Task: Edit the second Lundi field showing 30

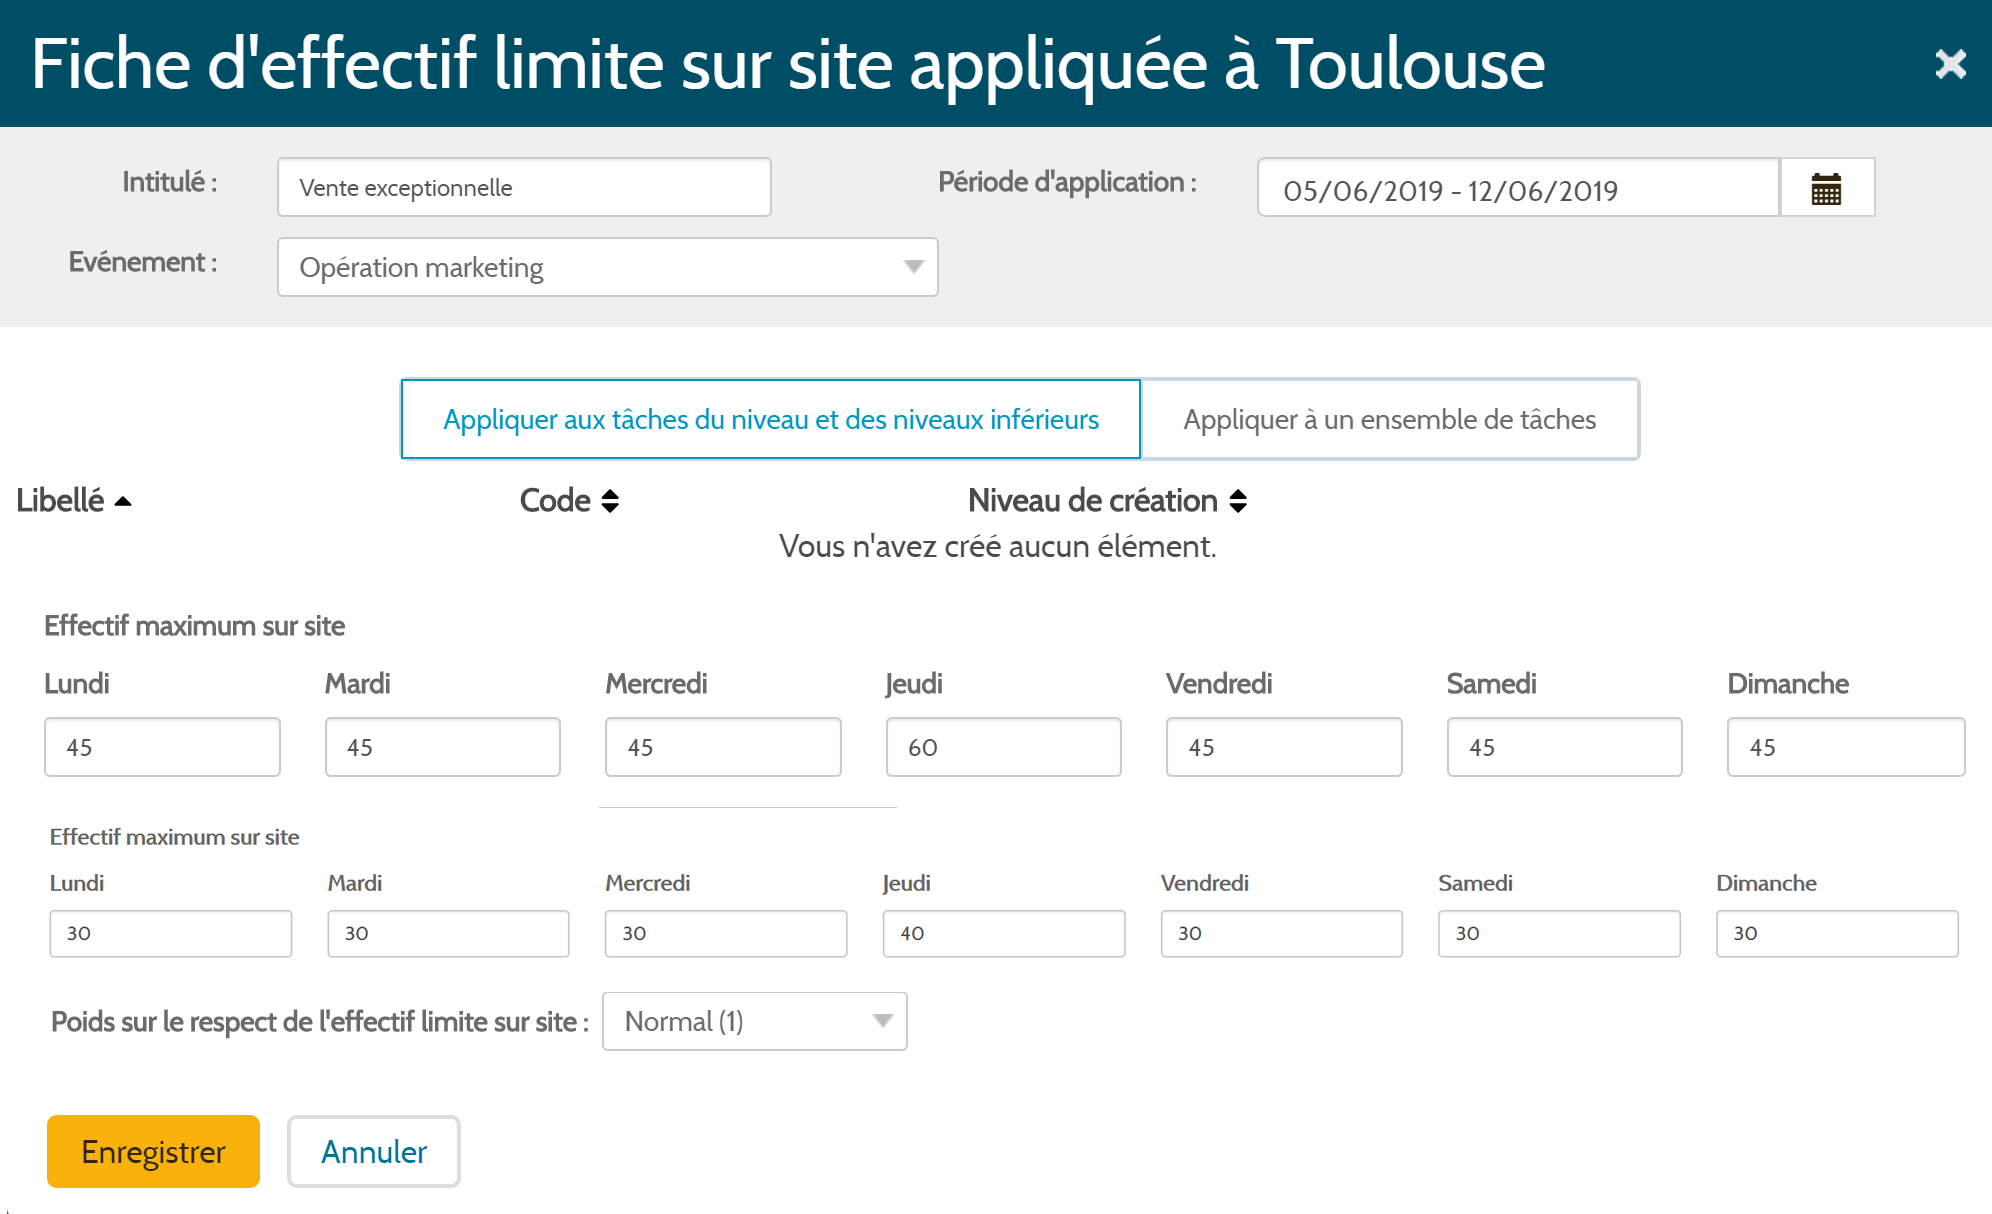Action: (x=171, y=933)
